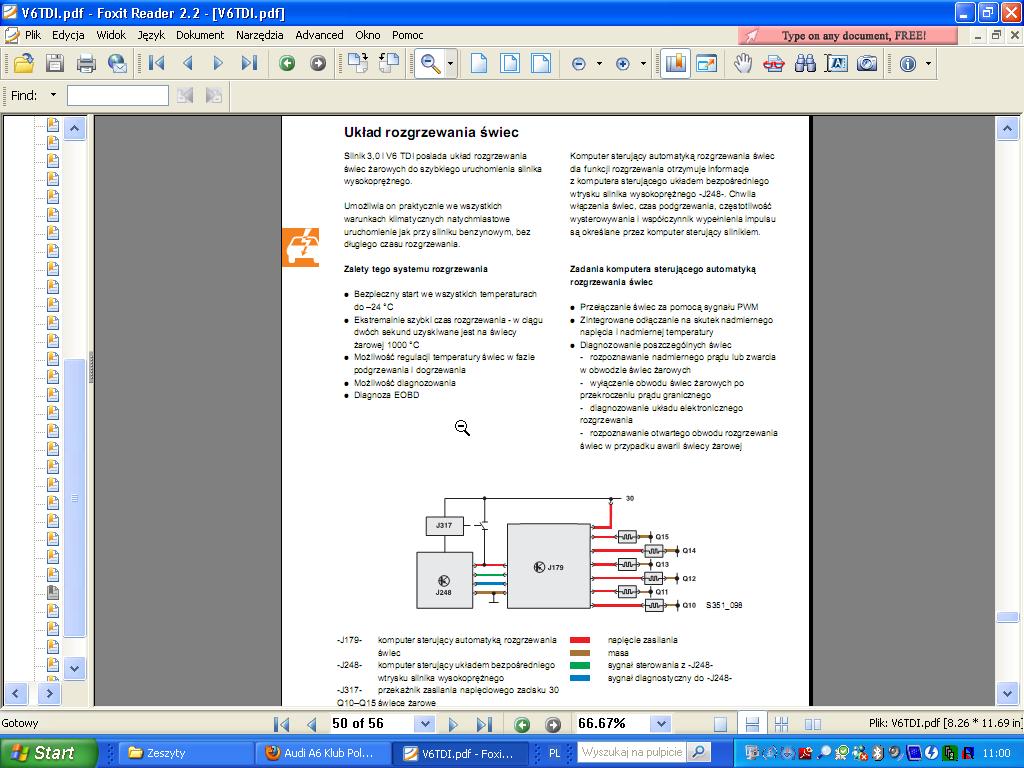Click the Save floppy disk icon
Viewport: 1024px width, 768px height.
pyautogui.click(x=54, y=64)
